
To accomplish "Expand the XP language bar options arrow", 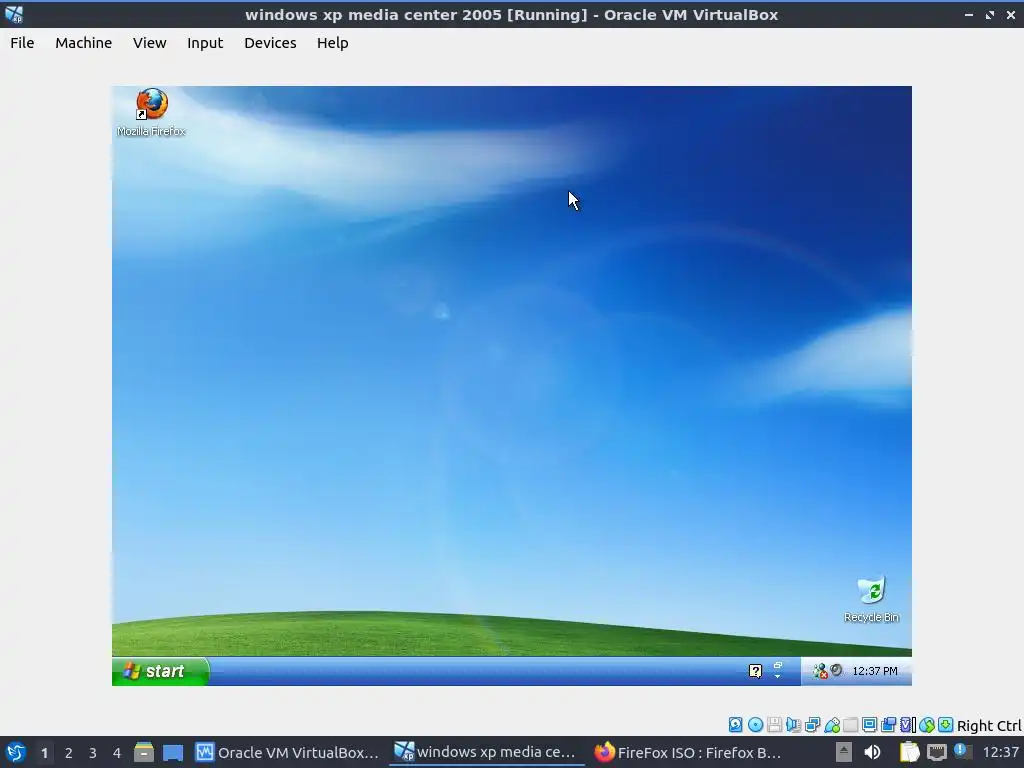I will [x=778, y=677].
